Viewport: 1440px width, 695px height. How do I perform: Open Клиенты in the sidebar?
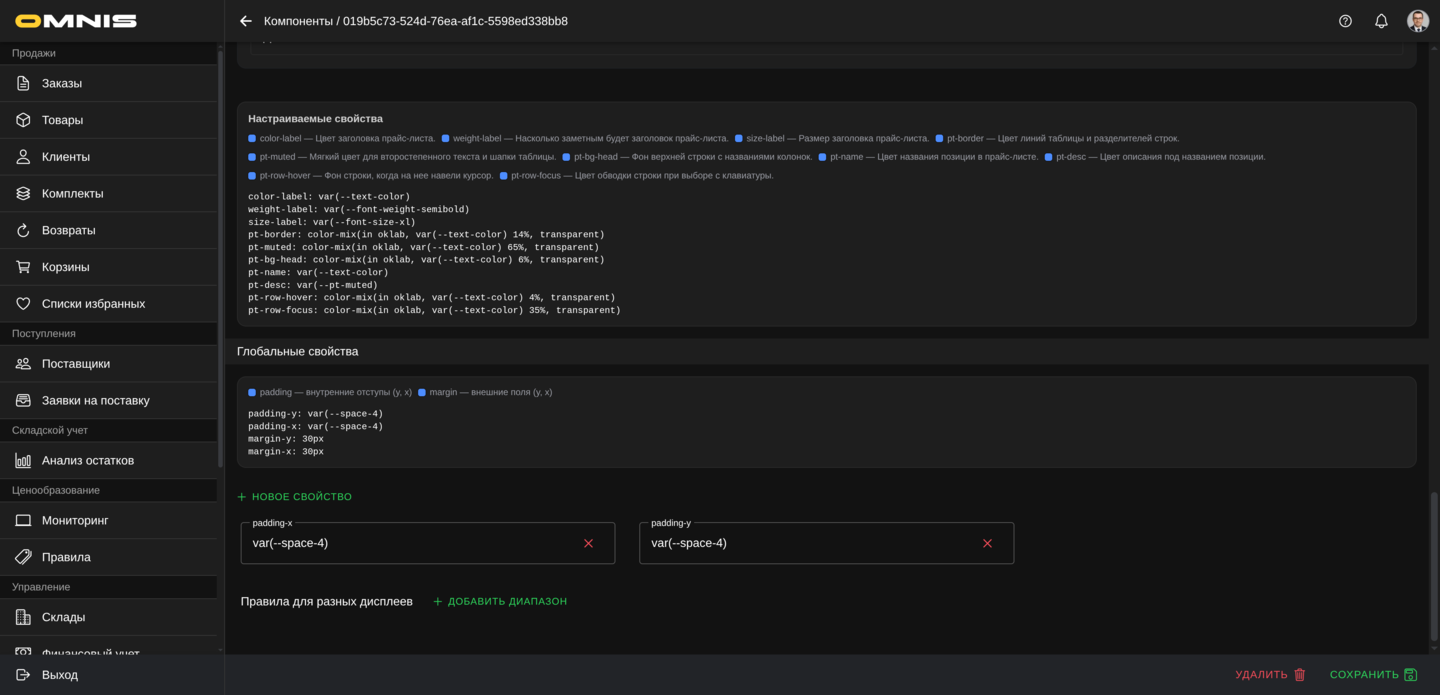66,157
